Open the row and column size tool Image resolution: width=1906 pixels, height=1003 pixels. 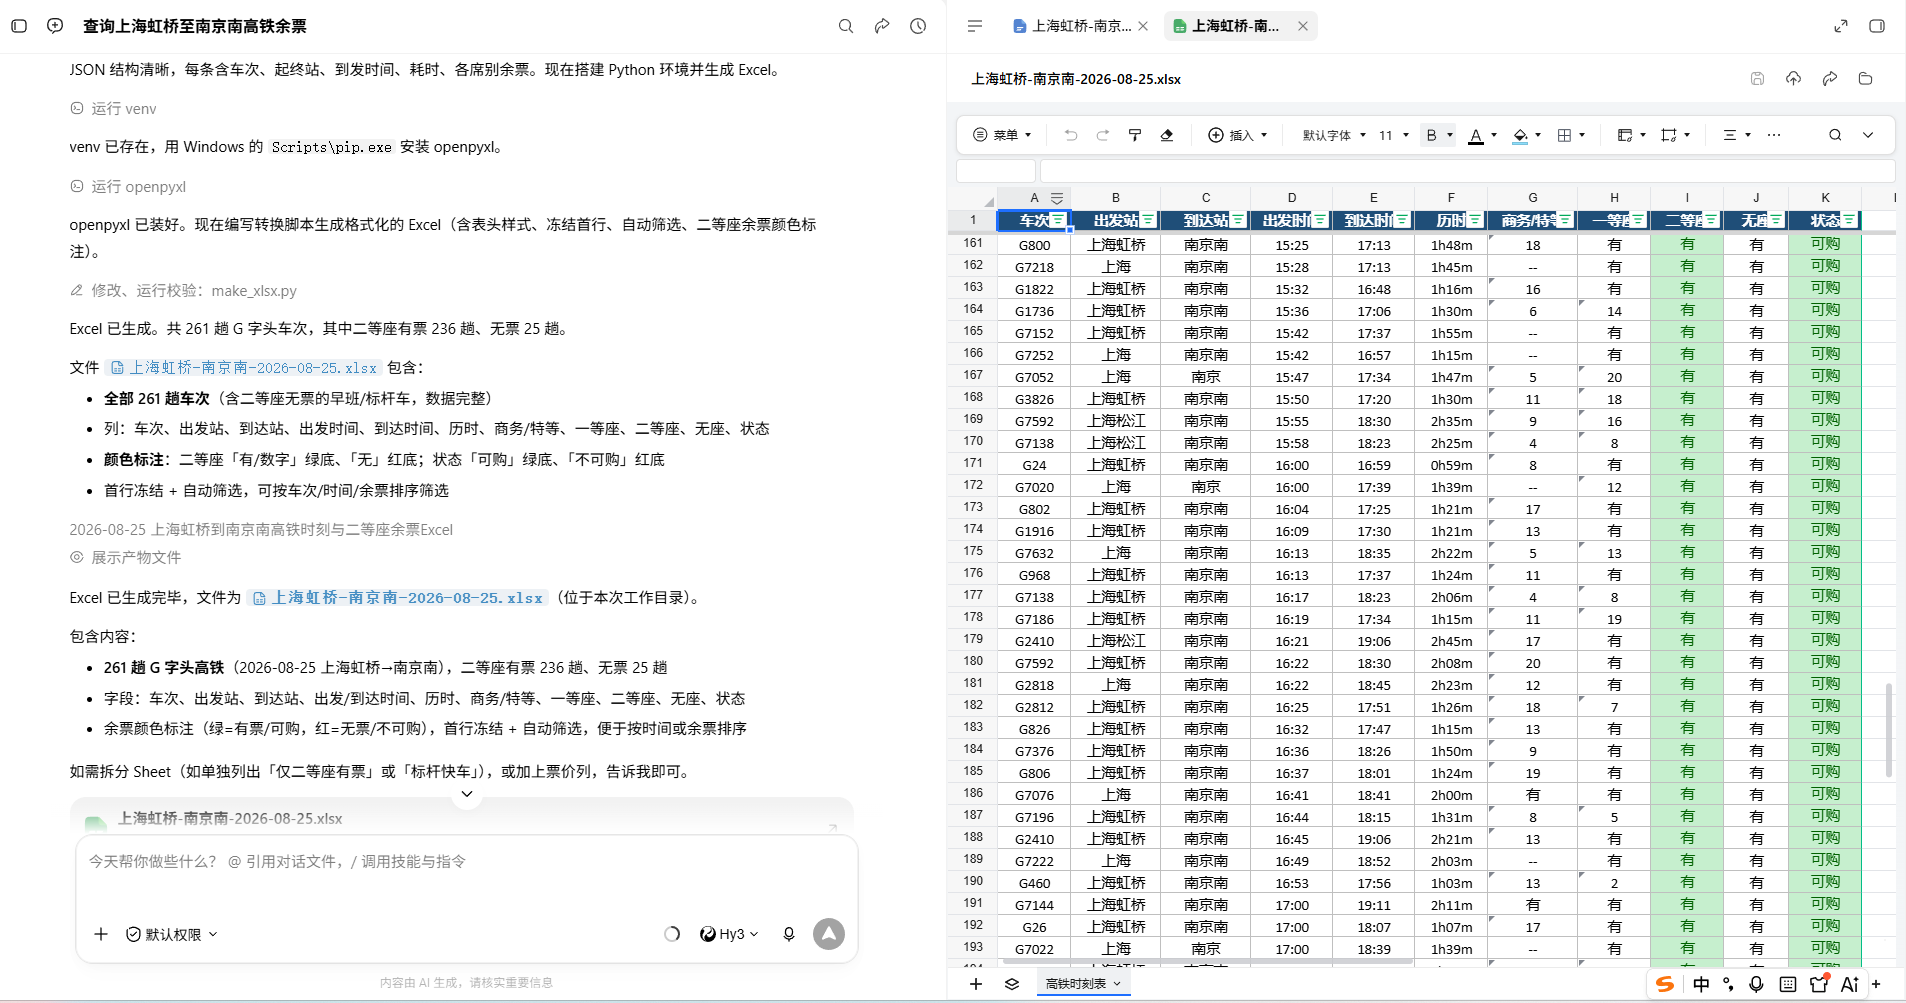coord(1669,135)
